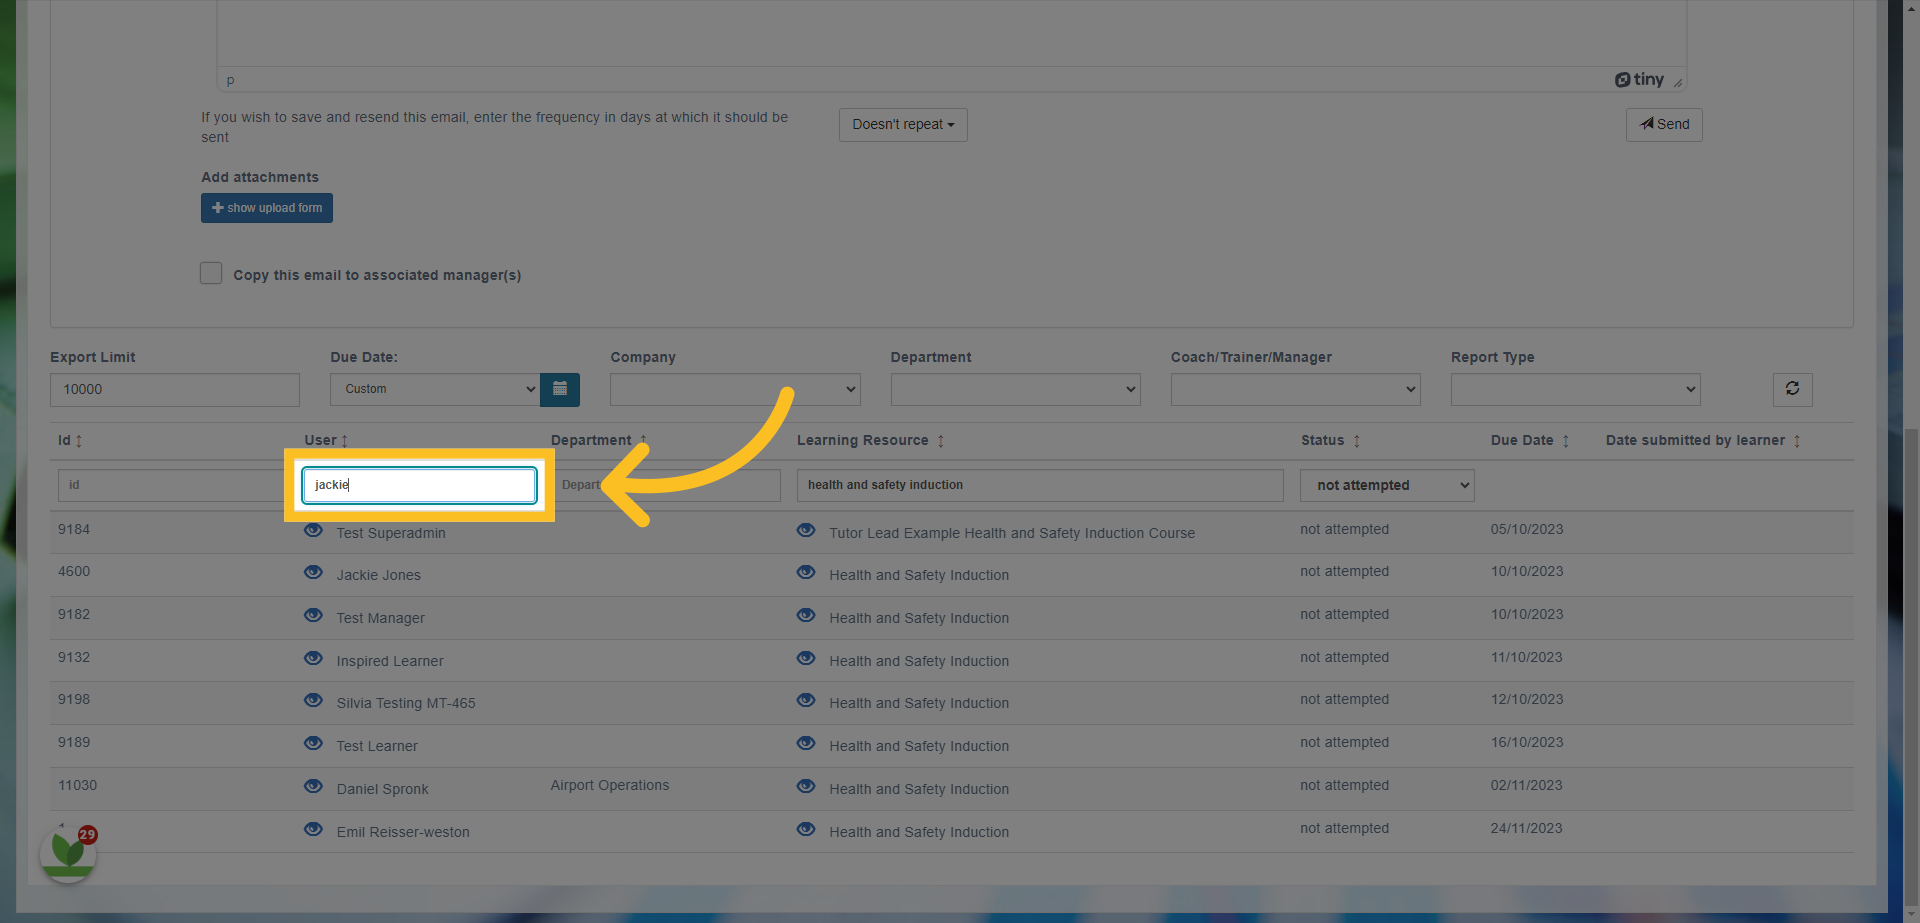Click the Export Limit input field
The image size is (1920, 923).
tap(175, 390)
